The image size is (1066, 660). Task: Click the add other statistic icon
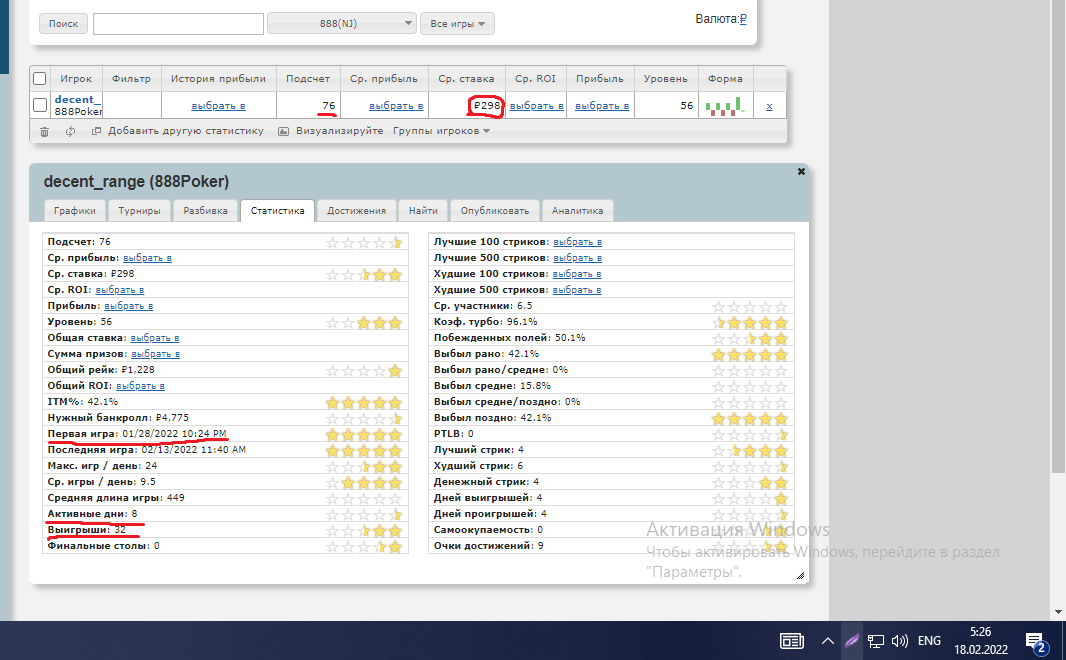point(97,131)
